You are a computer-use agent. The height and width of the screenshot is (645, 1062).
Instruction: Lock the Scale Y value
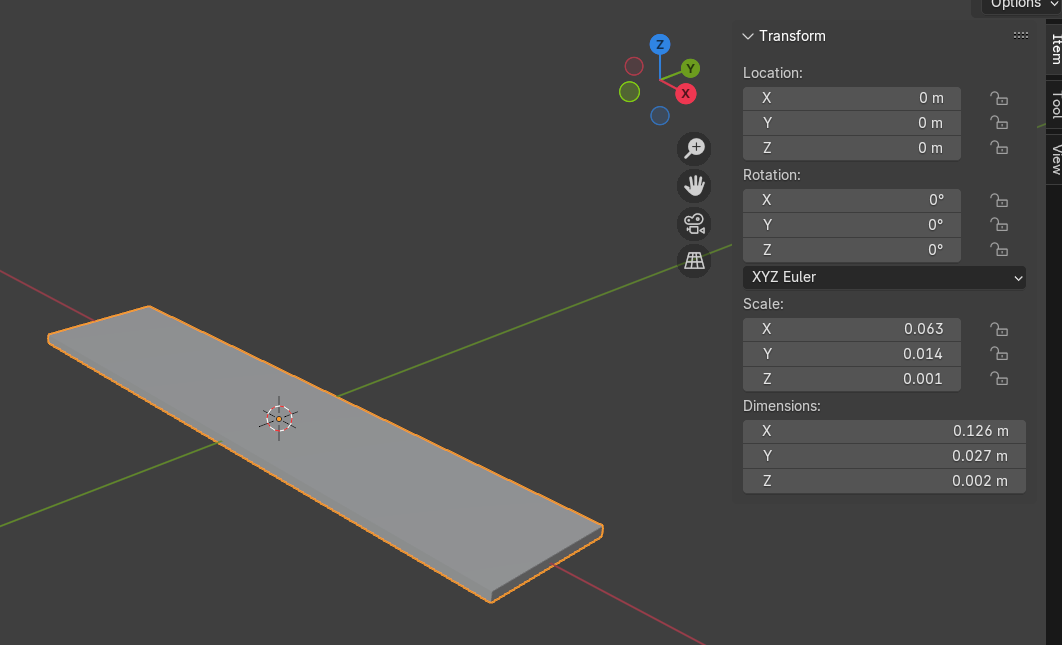998,354
